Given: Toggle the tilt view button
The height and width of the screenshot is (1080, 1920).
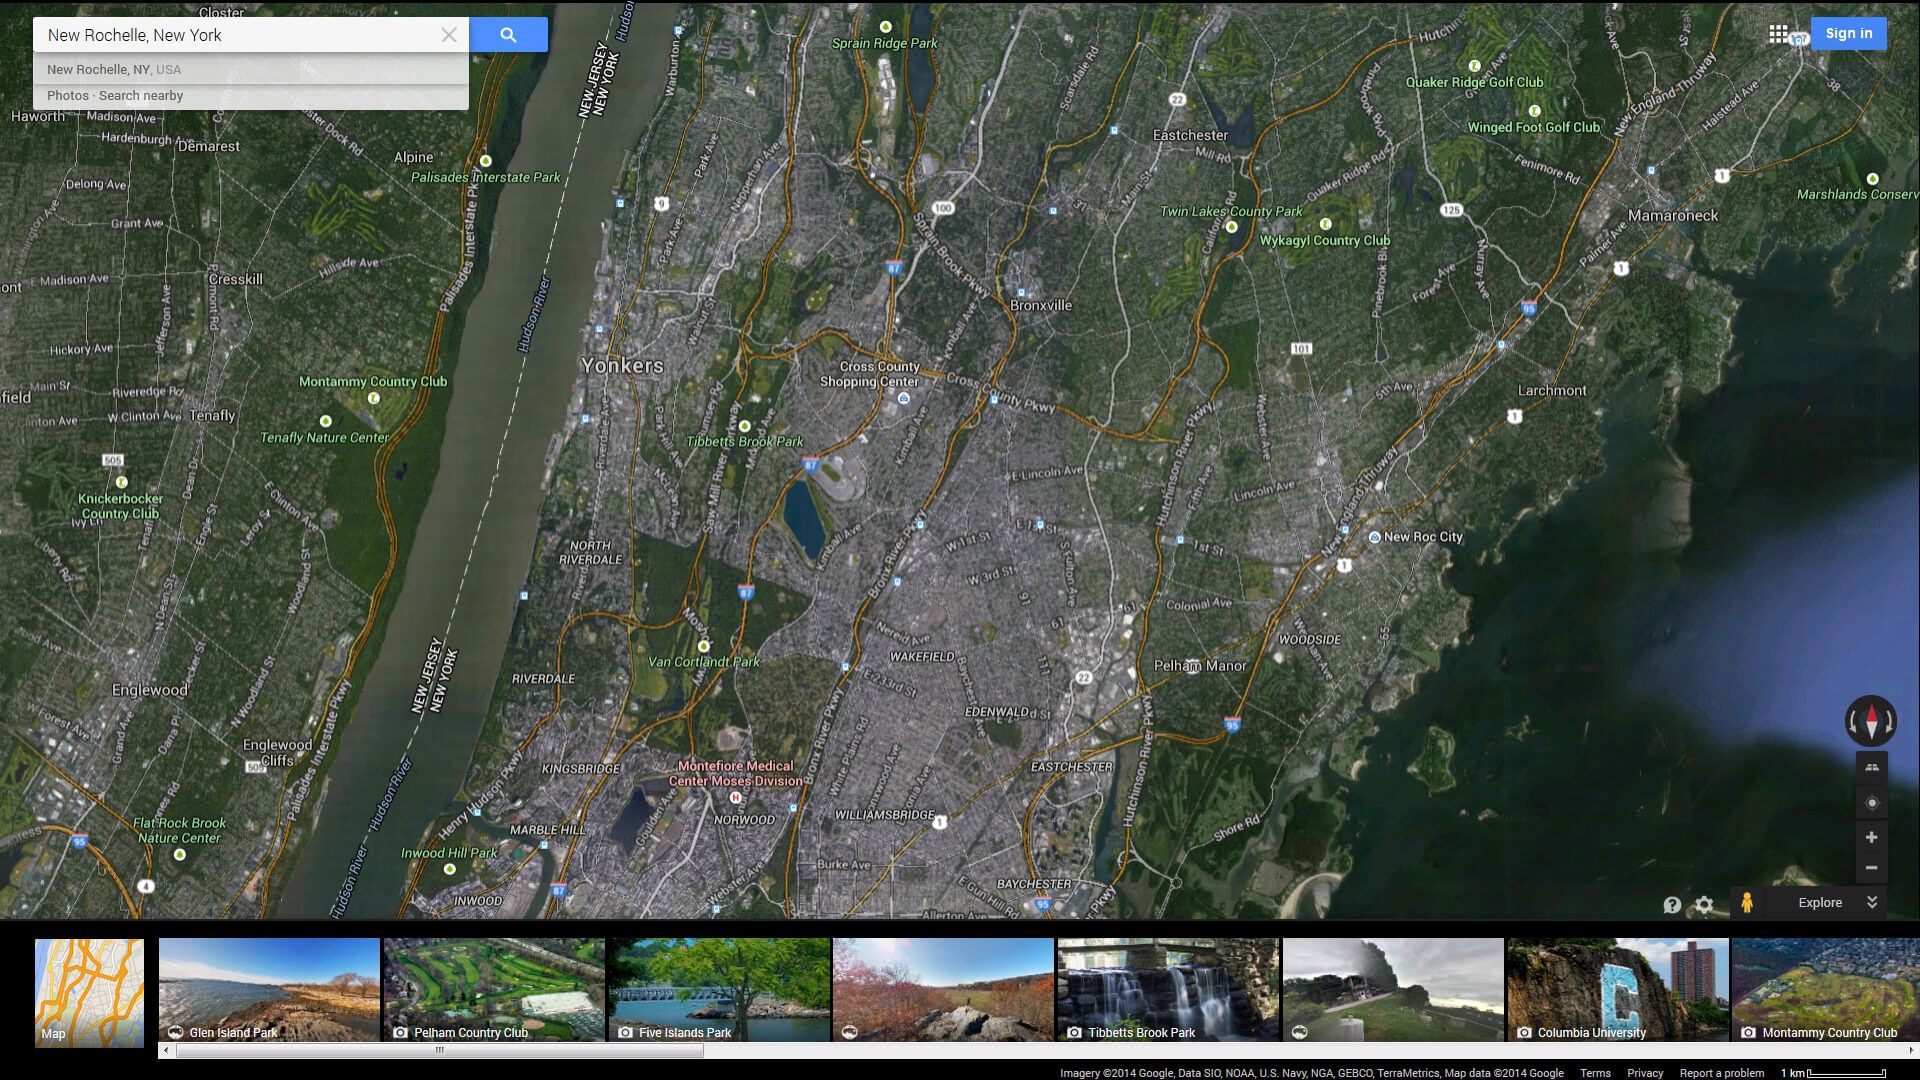Looking at the screenshot, I should 1872,767.
